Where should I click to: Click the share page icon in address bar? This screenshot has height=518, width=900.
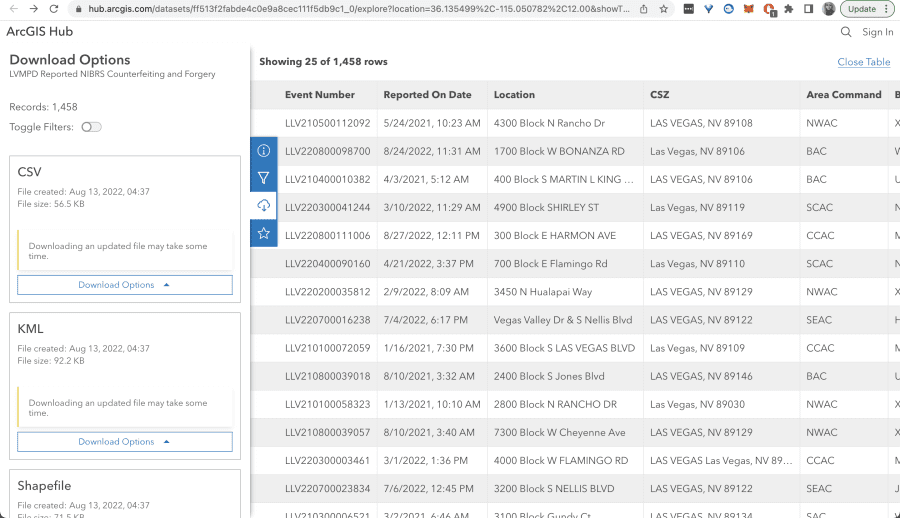tap(643, 9)
